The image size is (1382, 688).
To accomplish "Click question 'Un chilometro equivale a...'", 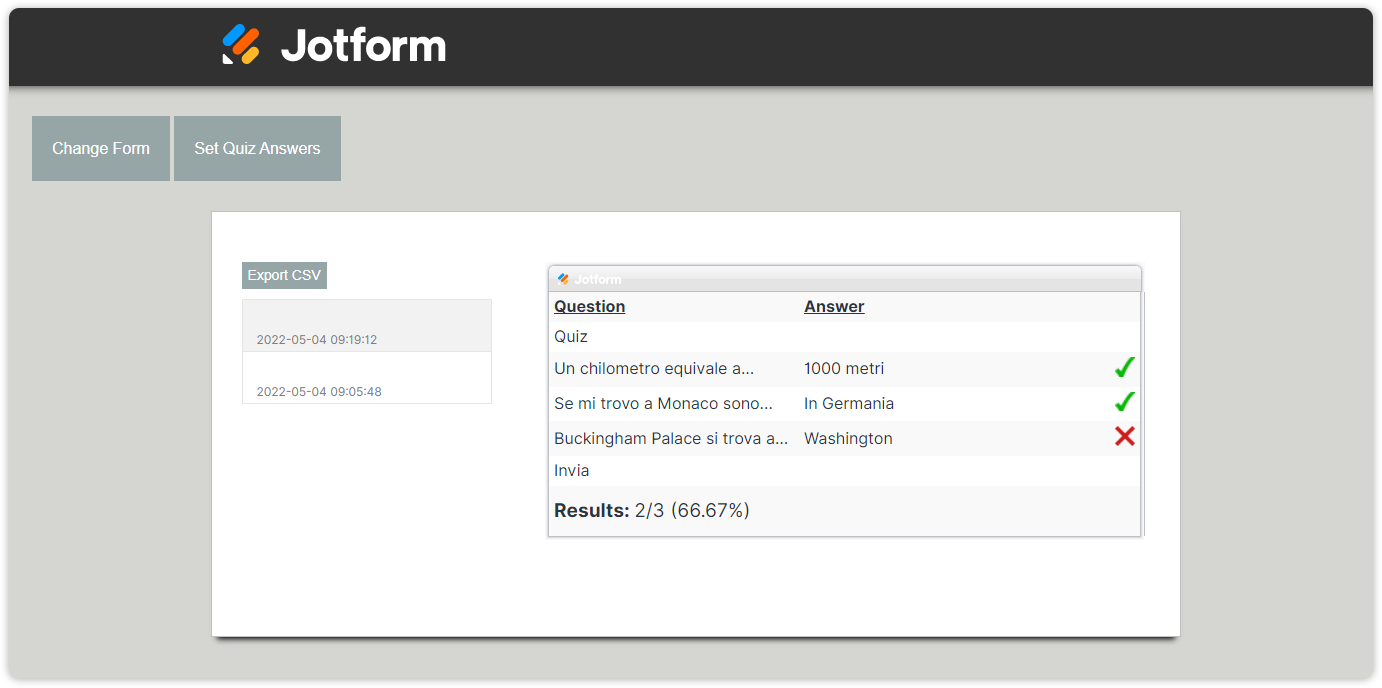I will point(654,368).
